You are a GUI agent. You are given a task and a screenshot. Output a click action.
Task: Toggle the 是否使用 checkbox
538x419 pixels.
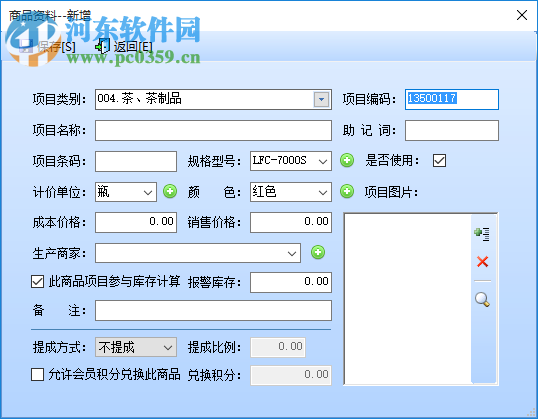439,160
